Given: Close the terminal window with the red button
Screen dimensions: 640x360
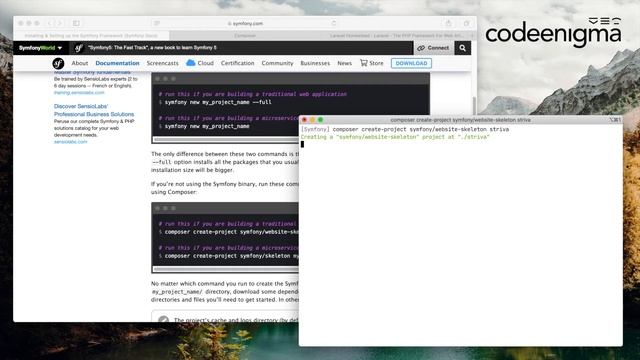Looking at the screenshot, I should [x=304, y=120].
